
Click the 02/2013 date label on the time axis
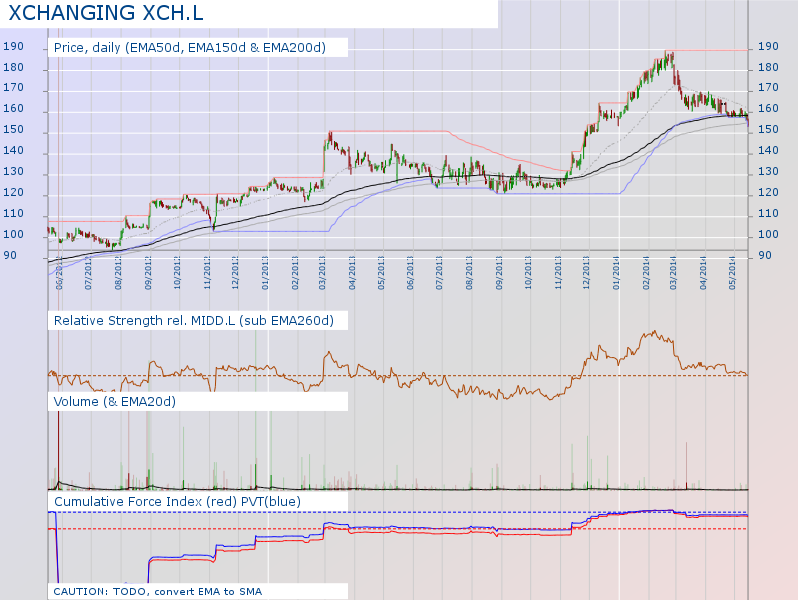(x=295, y=273)
